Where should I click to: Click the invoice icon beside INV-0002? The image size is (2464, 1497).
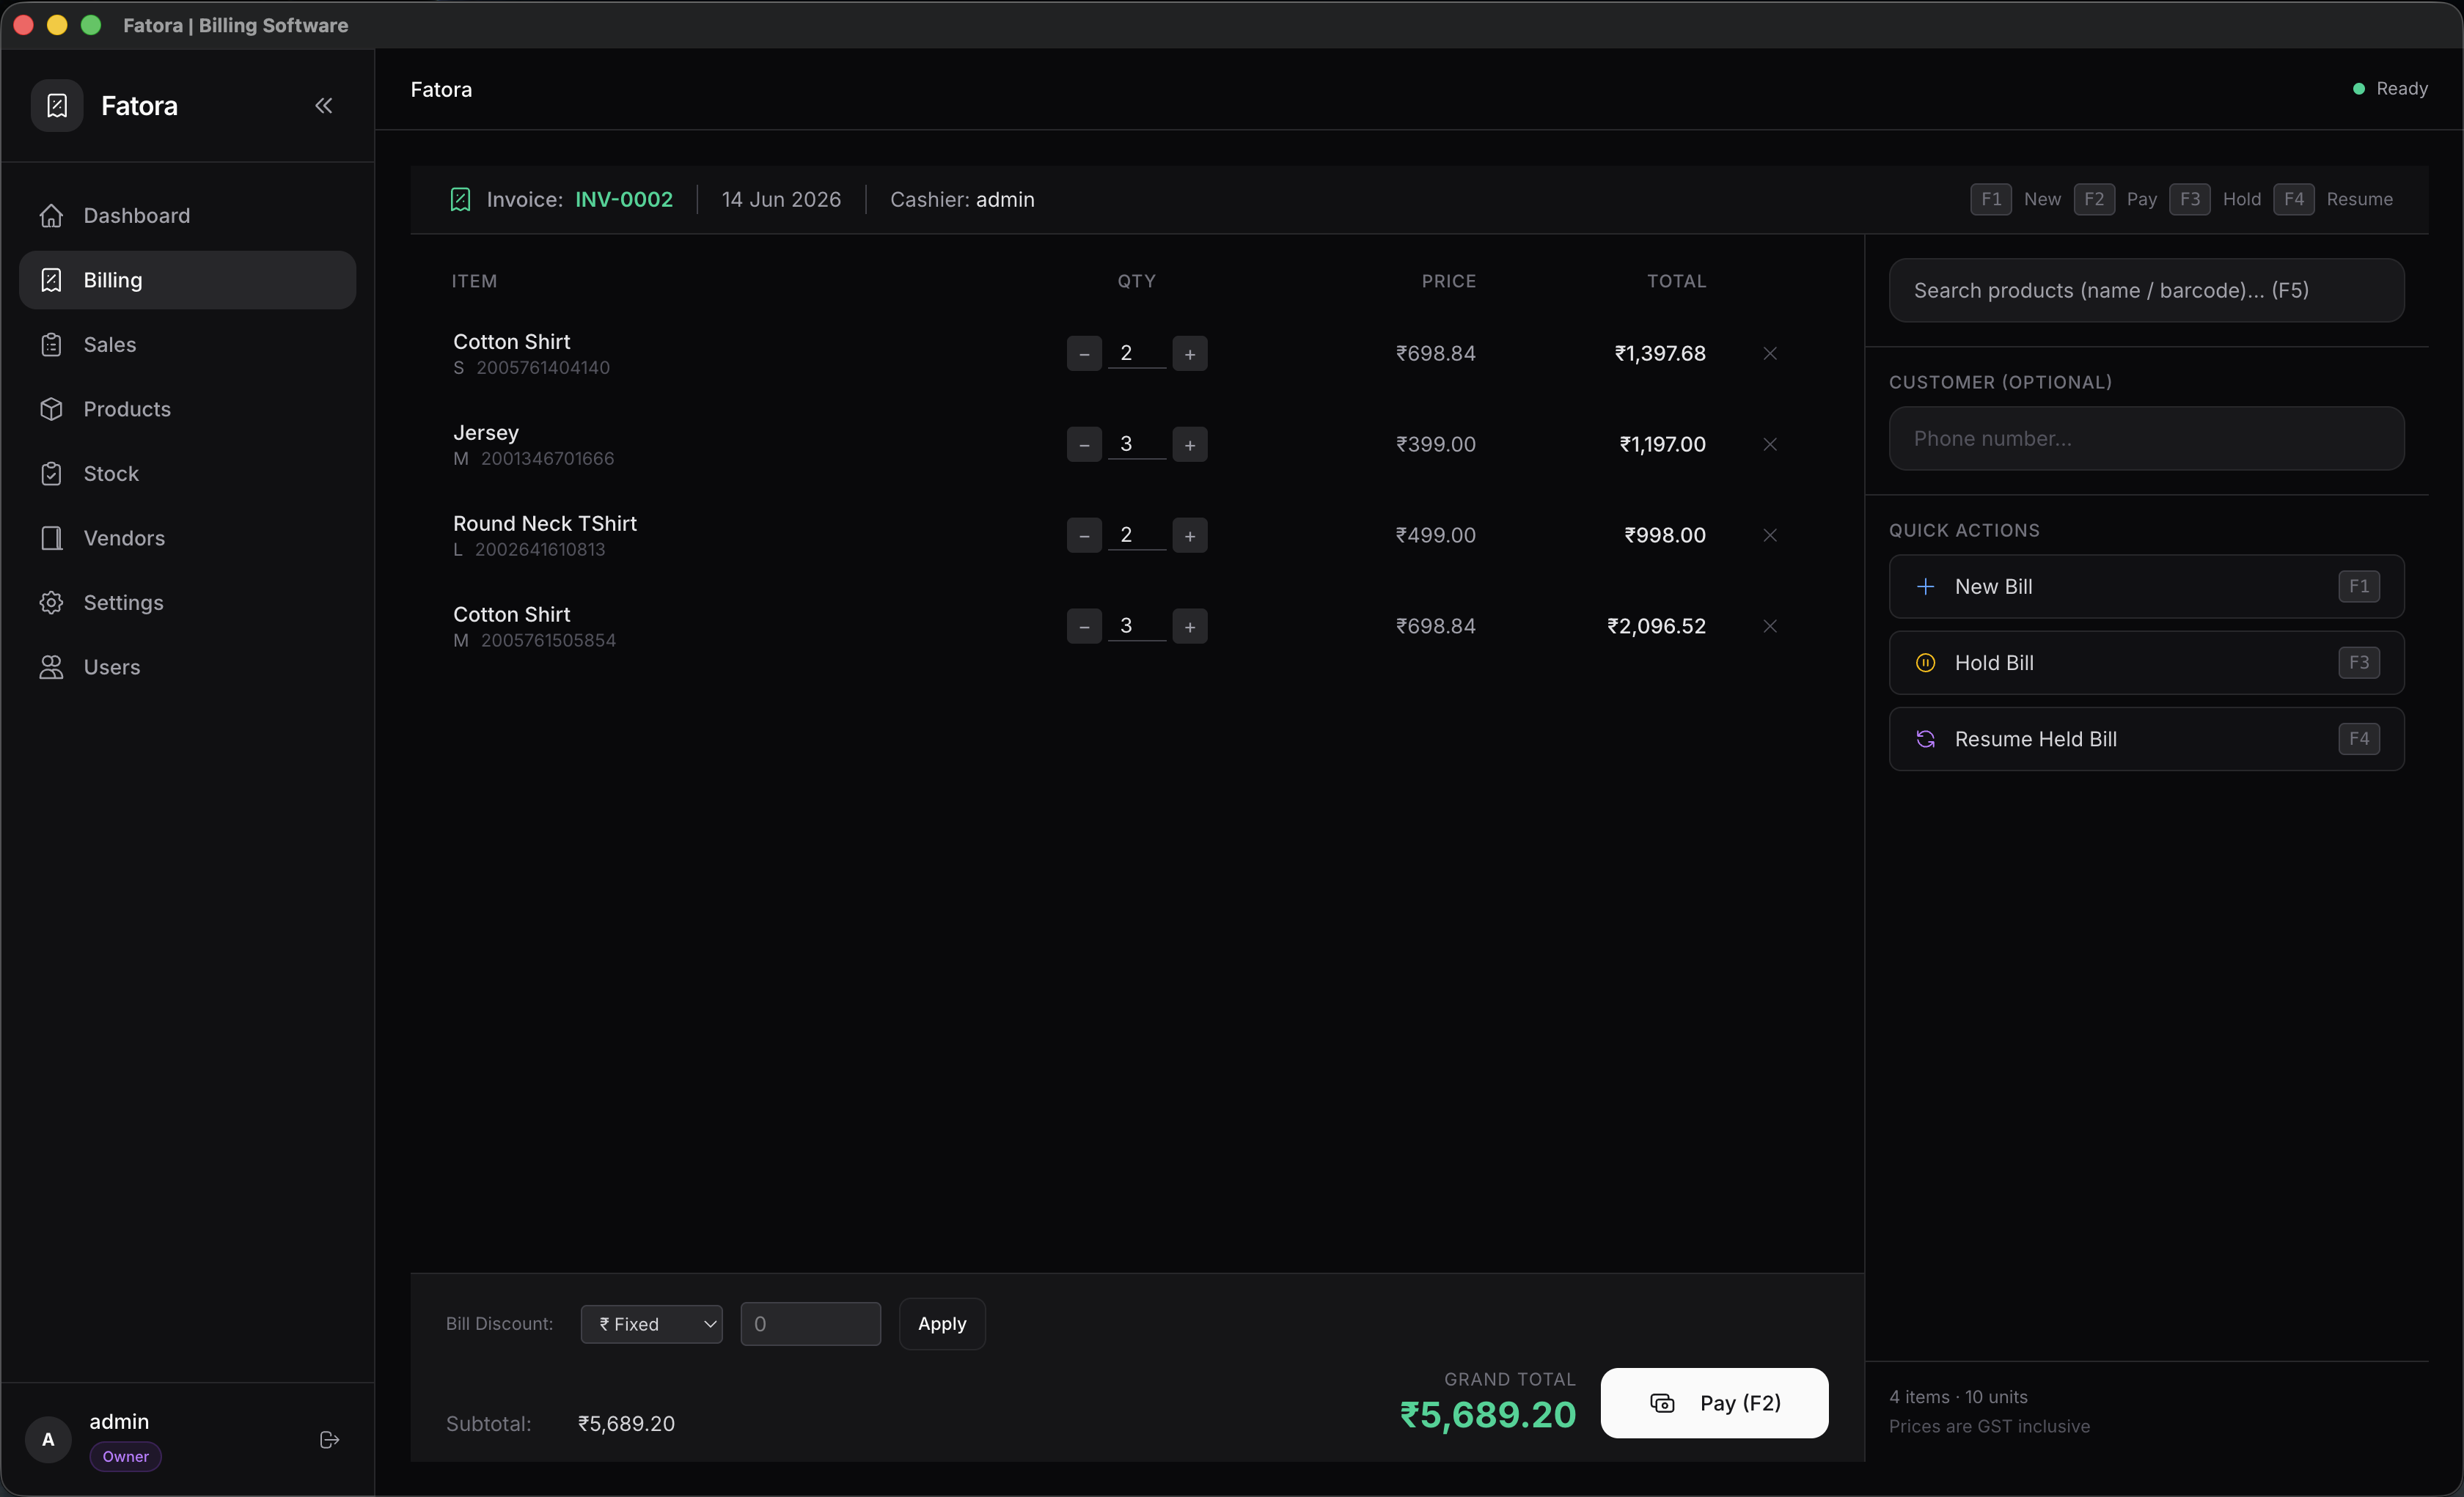click(460, 200)
